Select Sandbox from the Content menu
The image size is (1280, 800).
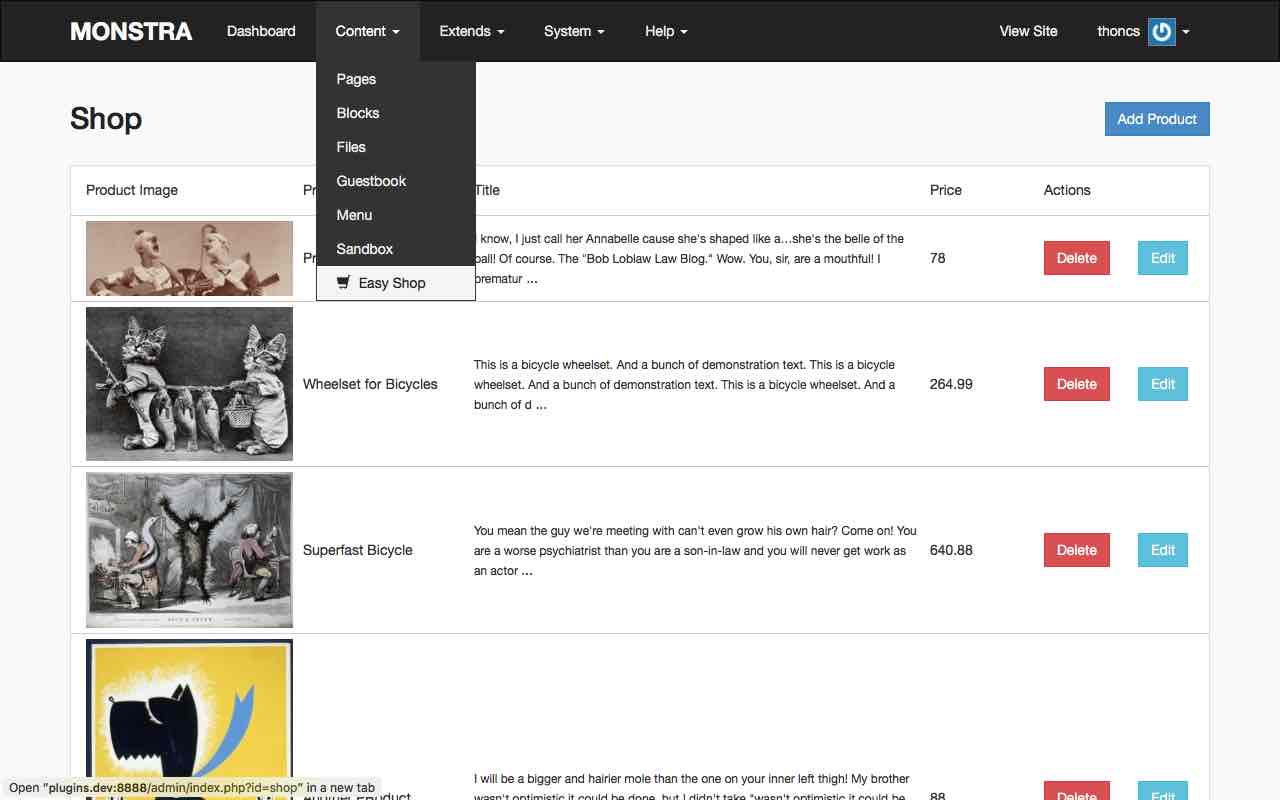364,249
